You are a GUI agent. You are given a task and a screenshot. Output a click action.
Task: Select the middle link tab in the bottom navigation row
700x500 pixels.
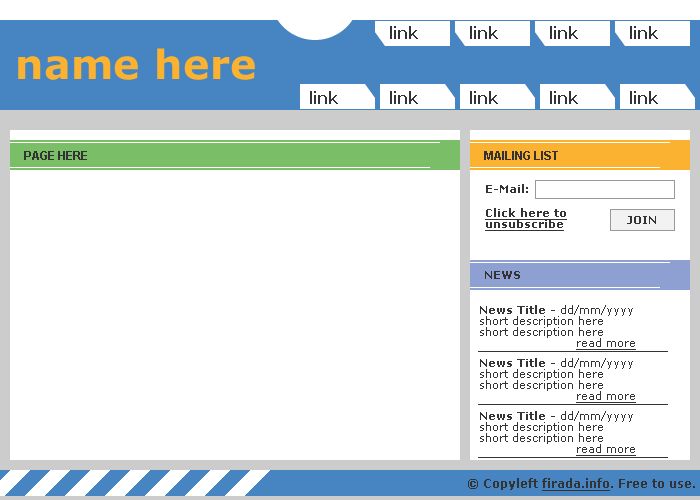497,96
